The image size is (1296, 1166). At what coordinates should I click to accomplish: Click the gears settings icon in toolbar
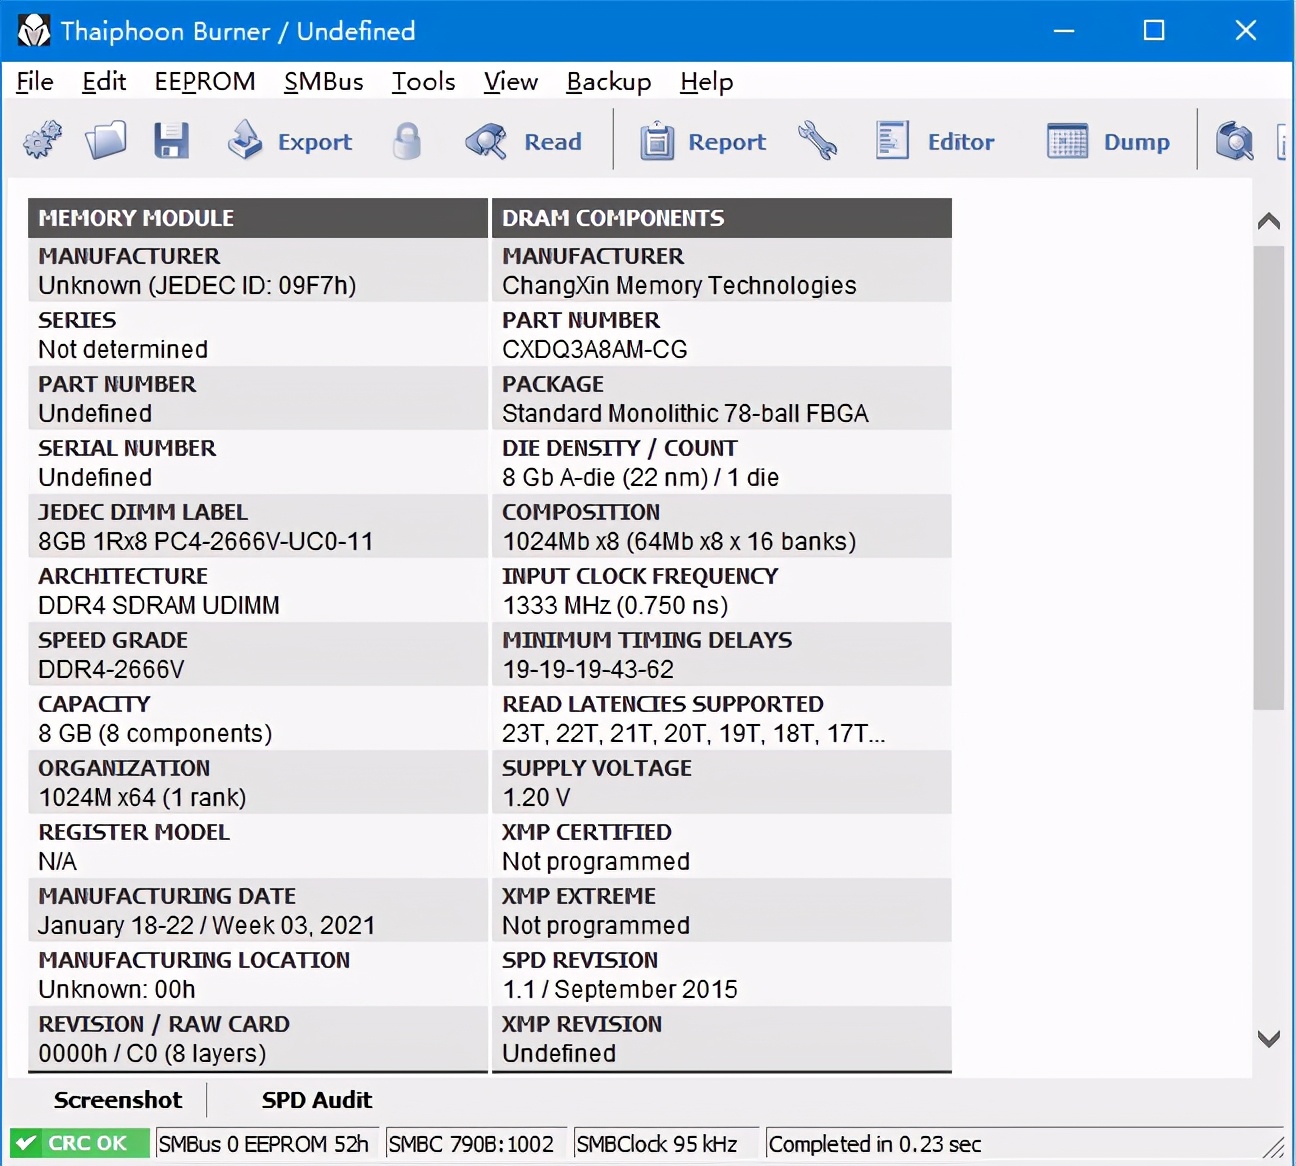[x=42, y=141]
